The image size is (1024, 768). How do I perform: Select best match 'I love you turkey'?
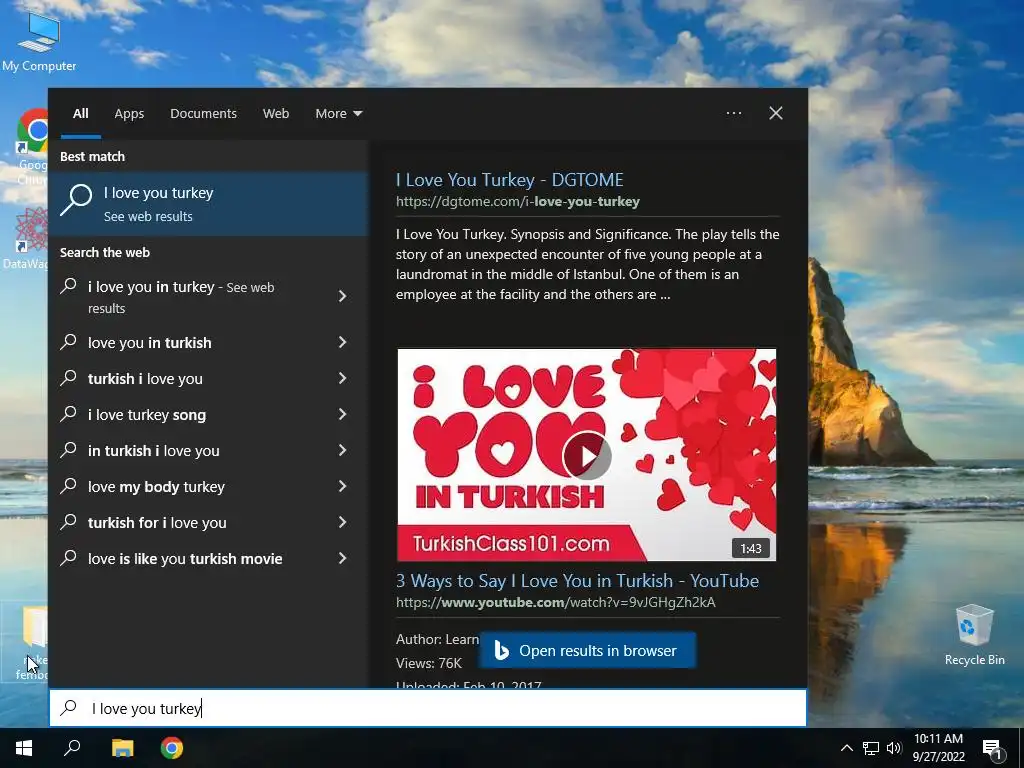(x=208, y=204)
